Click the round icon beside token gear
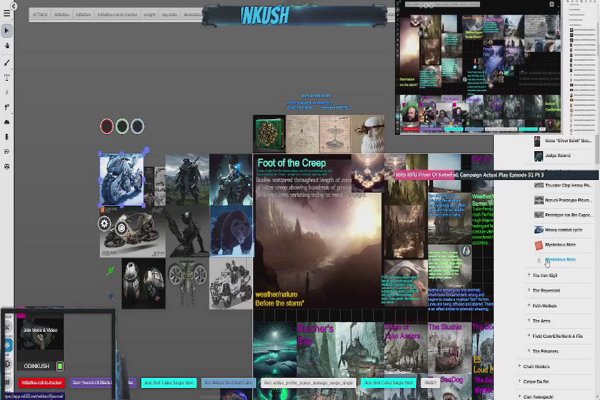This screenshot has height=400, width=600. [121, 228]
